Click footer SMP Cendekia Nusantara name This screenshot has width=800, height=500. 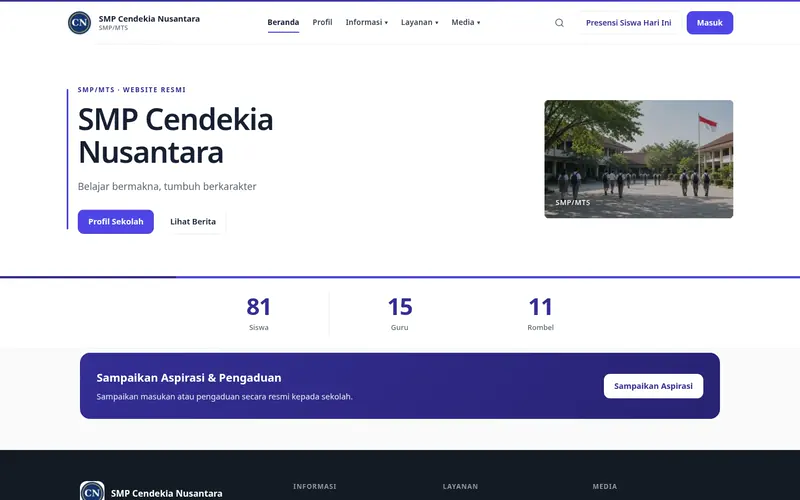pos(166,493)
